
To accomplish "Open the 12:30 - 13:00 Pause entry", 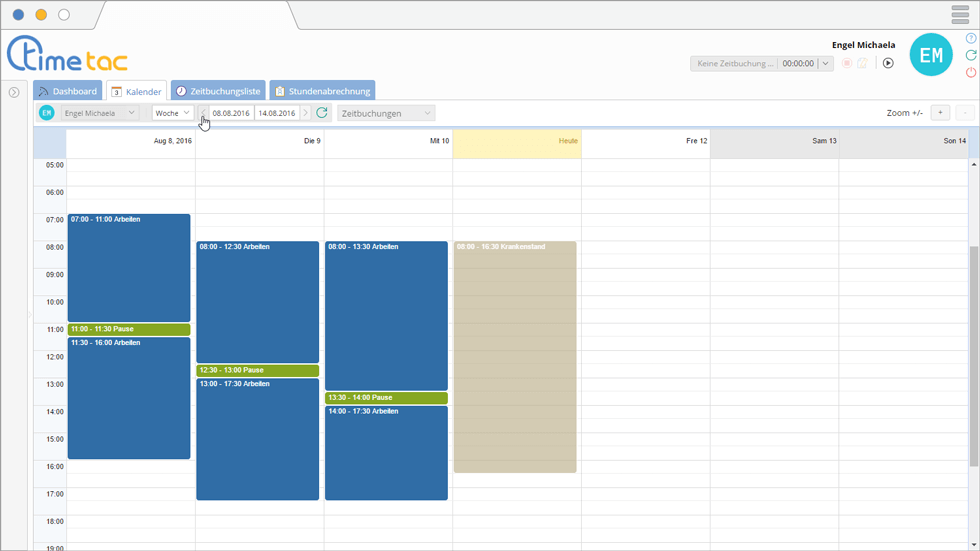I will pyautogui.click(x=258, y=370).
